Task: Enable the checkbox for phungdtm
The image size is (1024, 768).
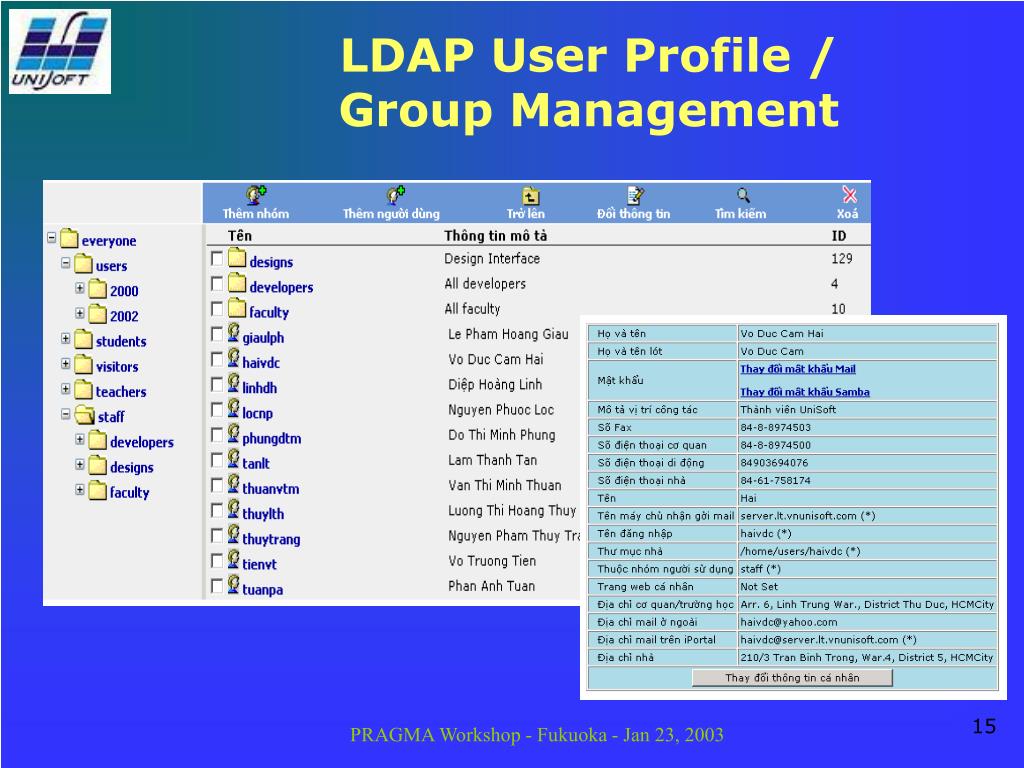Action: coord(217,435)
